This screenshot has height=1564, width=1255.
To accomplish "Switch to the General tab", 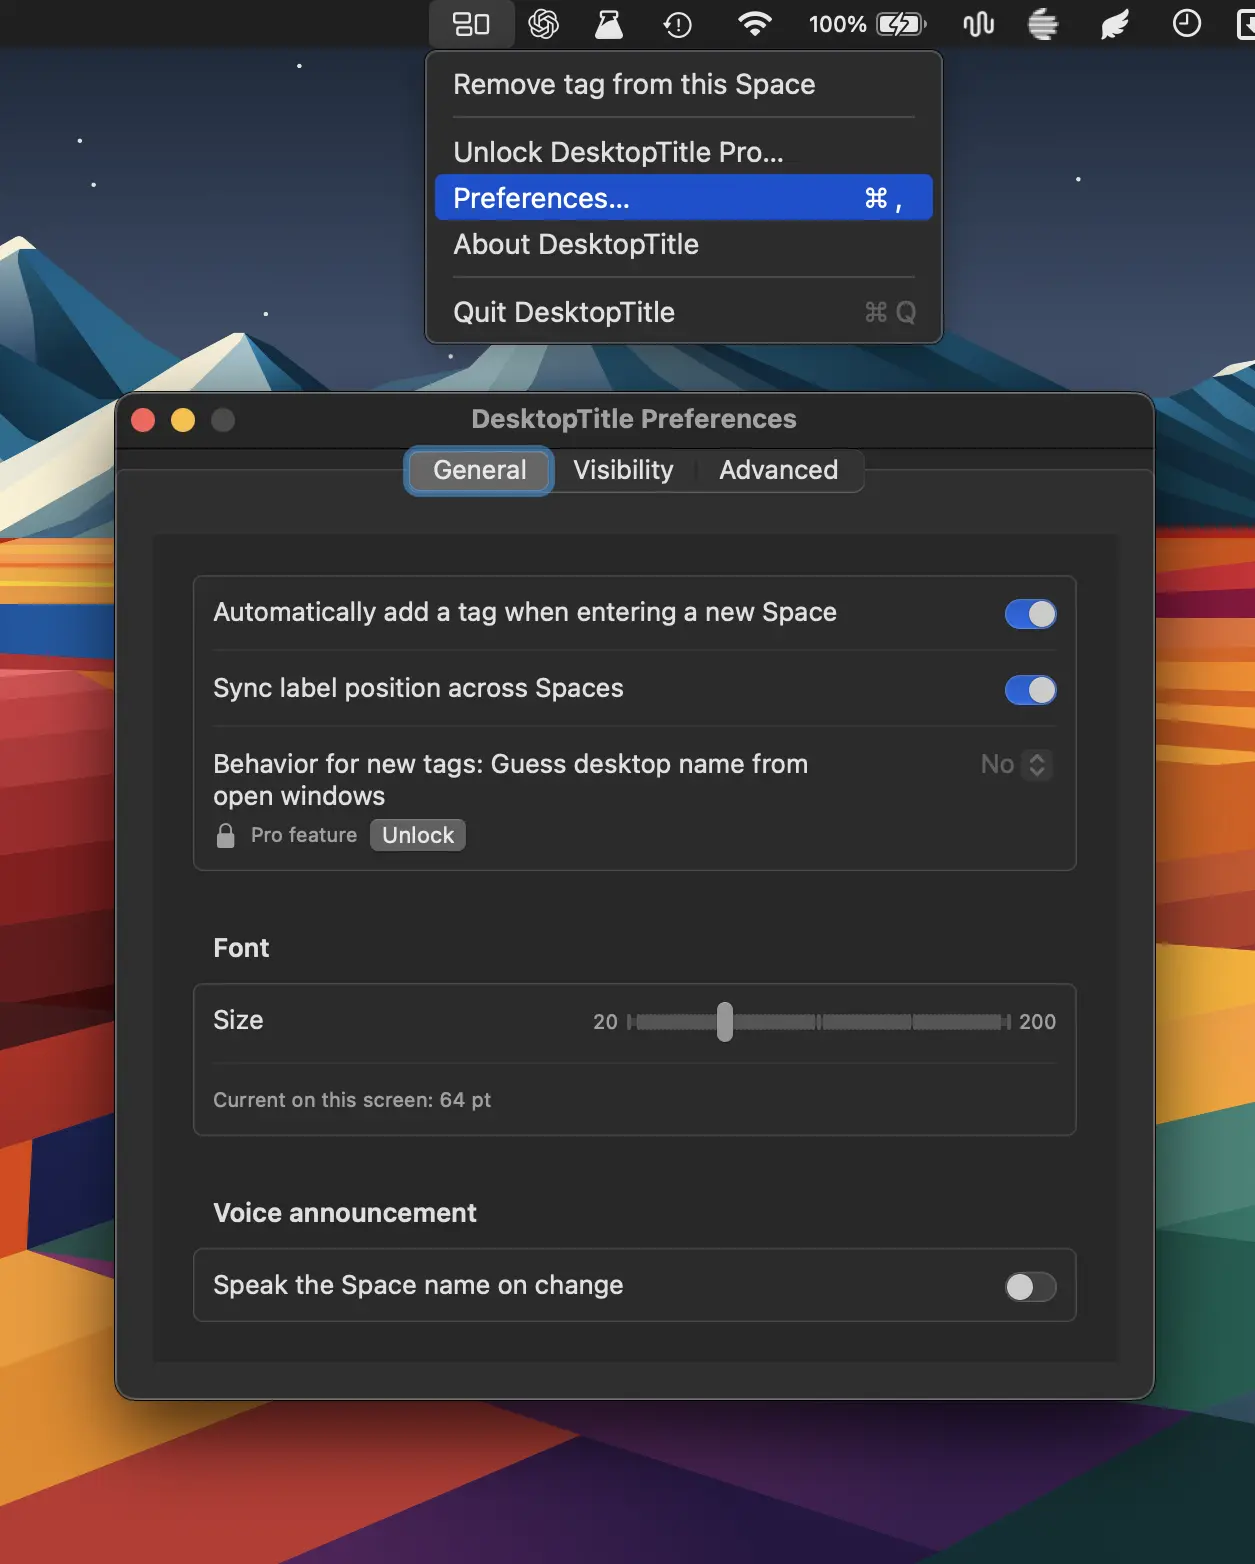I will click(x=479, y=470).
